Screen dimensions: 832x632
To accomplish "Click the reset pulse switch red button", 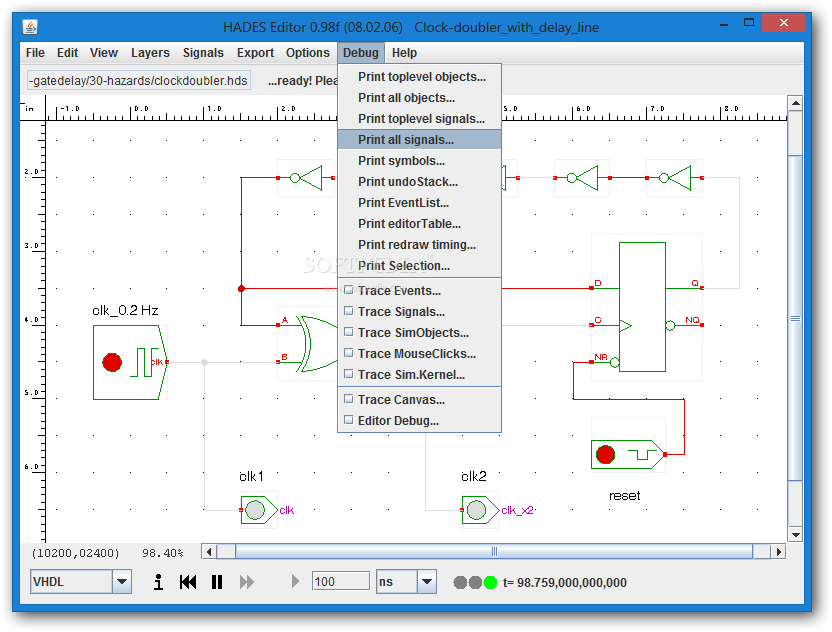I will (605, 455).
